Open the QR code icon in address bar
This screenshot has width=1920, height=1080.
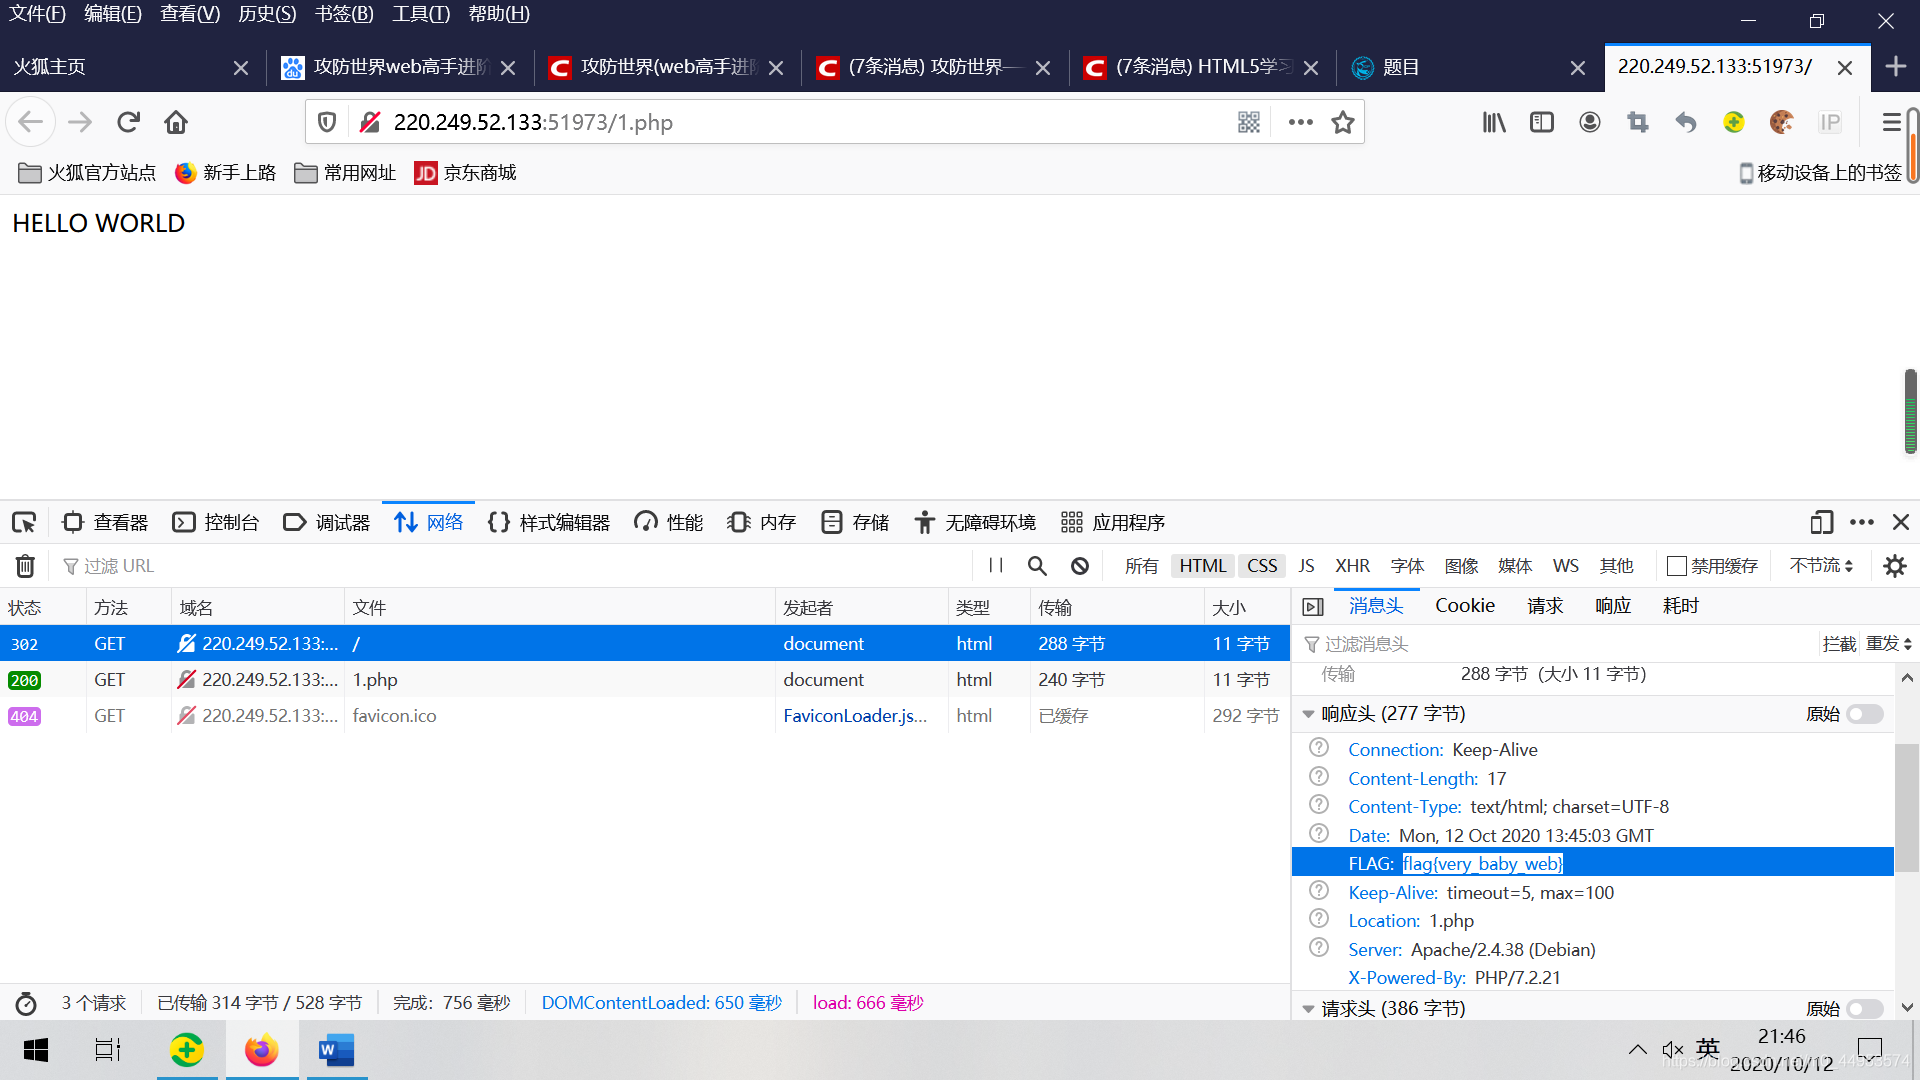1249,122
